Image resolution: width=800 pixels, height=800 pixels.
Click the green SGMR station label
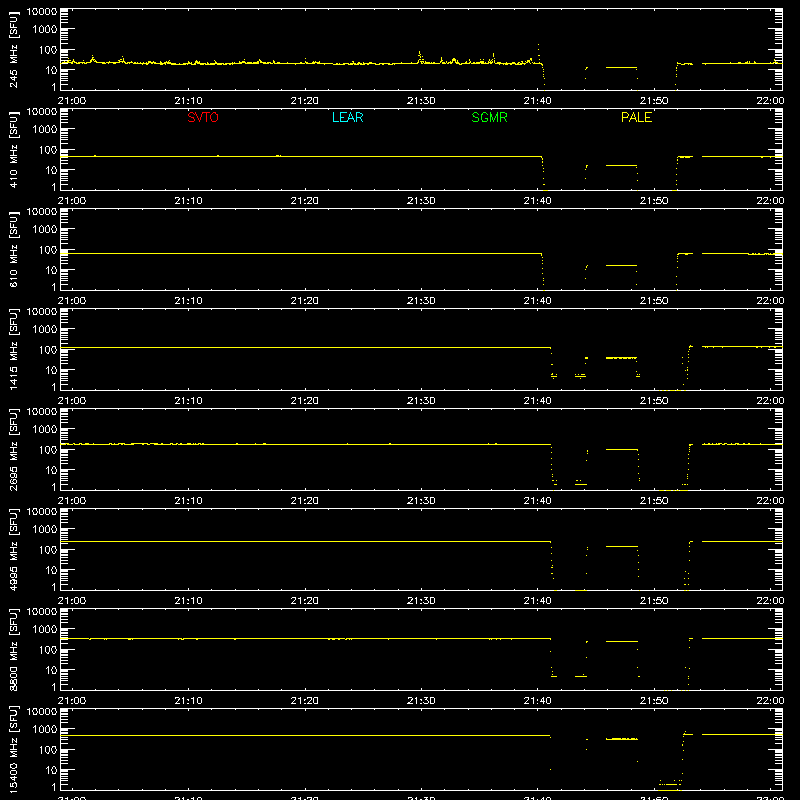click(x=489, y=117)
